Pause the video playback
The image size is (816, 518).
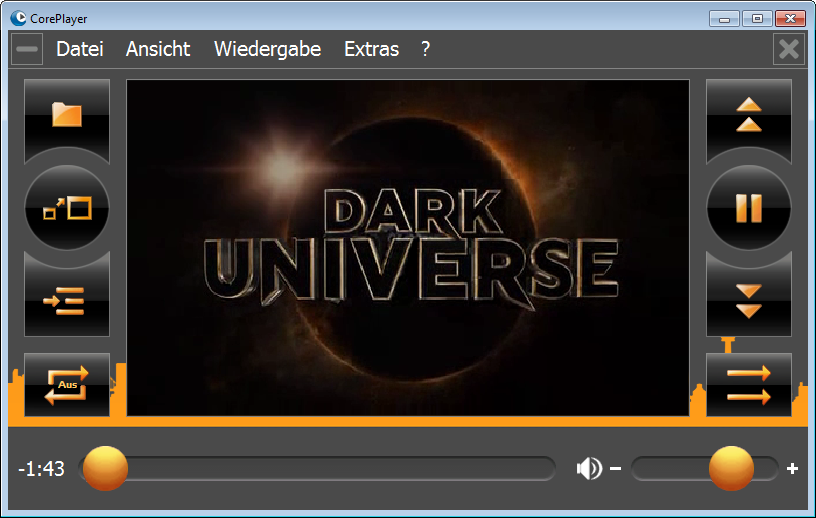click(x=749, y=208)
